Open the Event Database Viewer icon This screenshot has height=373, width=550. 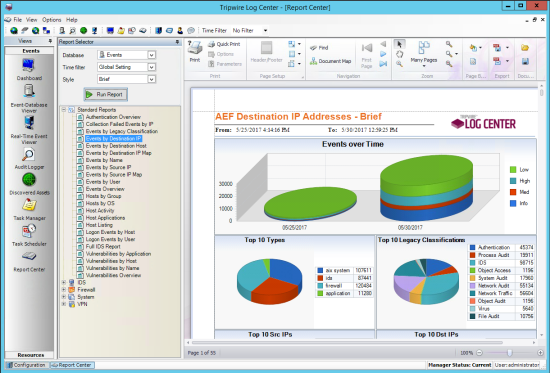[x=29, y=92]
